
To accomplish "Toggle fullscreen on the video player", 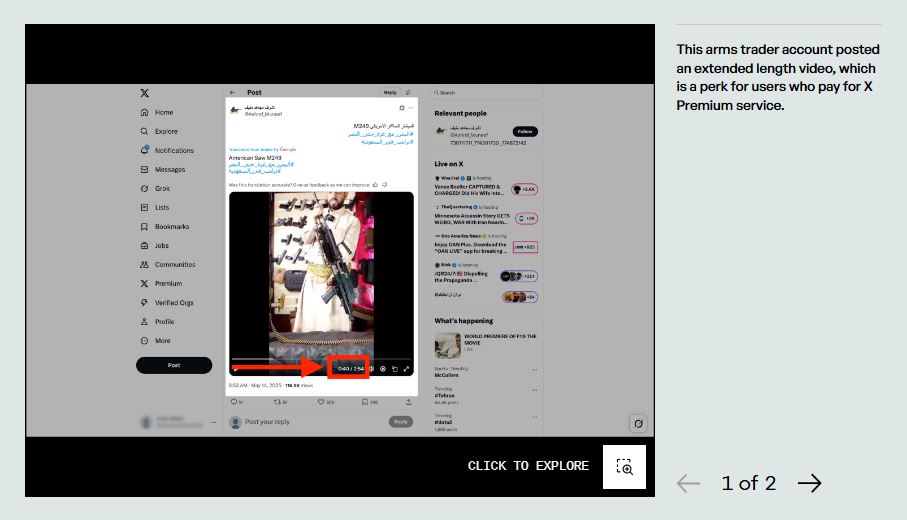I will 406,369.
